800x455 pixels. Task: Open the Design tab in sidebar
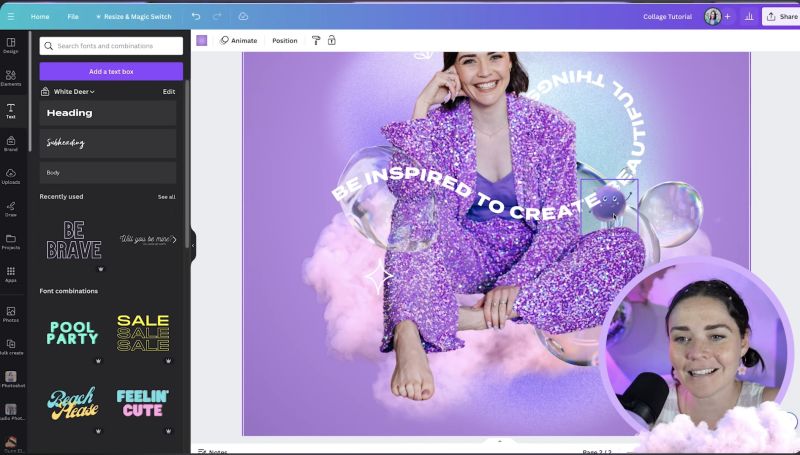pyautogui.click(x=11, y=45)
